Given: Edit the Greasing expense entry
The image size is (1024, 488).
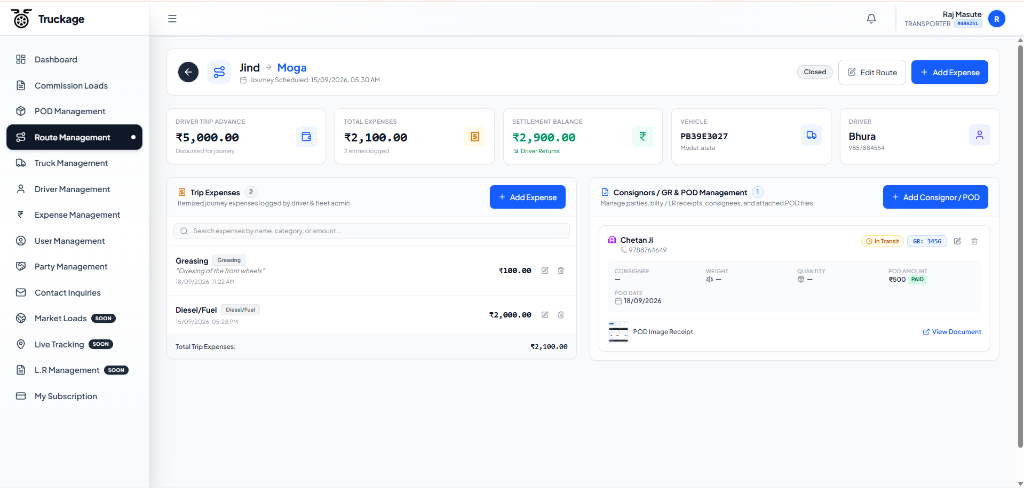Looking at the screenshot, I should [x=545, y=270].
